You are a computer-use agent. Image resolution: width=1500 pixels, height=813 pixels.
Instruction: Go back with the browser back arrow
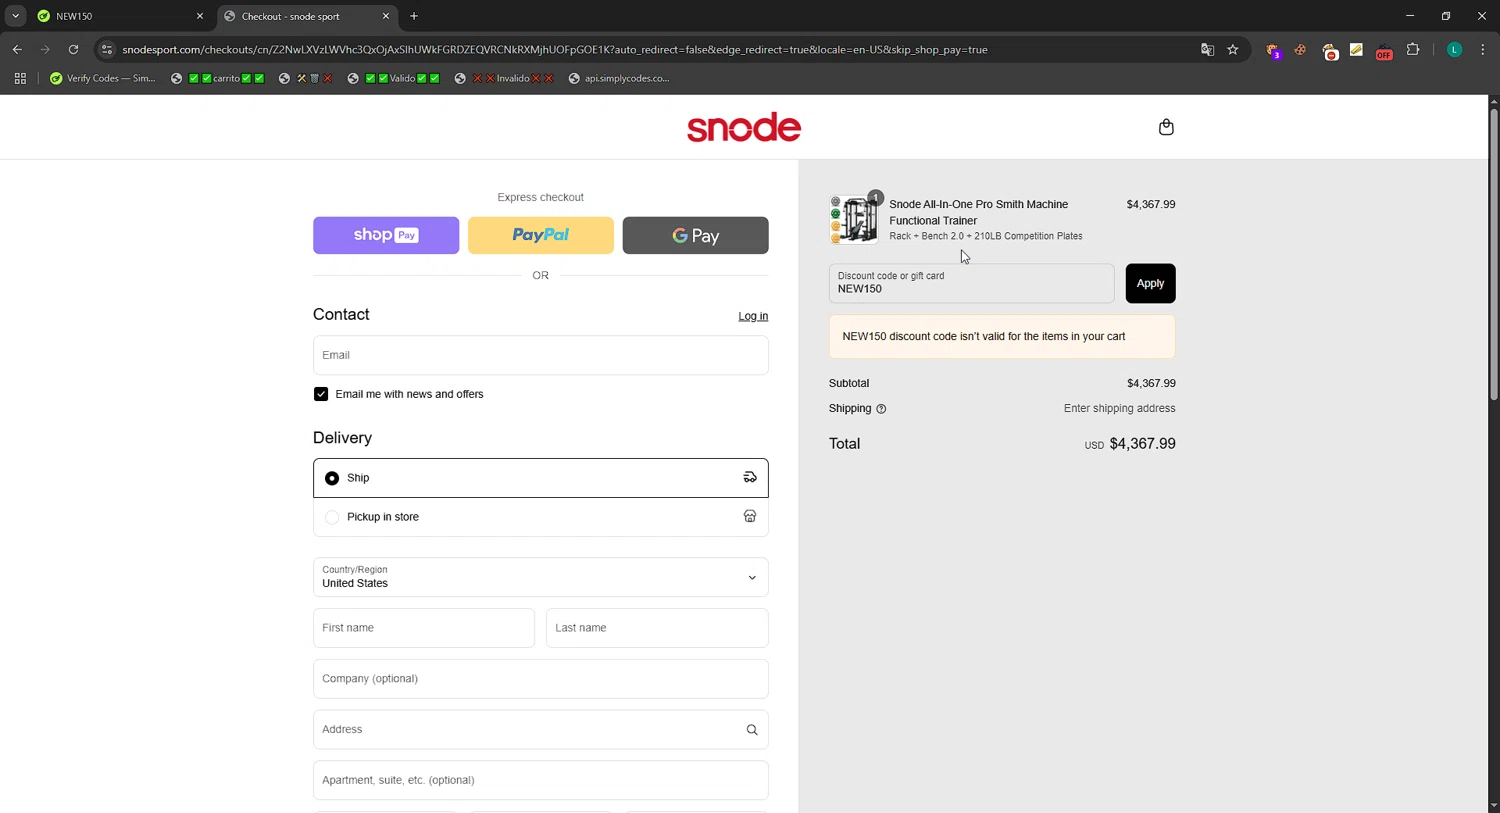pos(17,49)
